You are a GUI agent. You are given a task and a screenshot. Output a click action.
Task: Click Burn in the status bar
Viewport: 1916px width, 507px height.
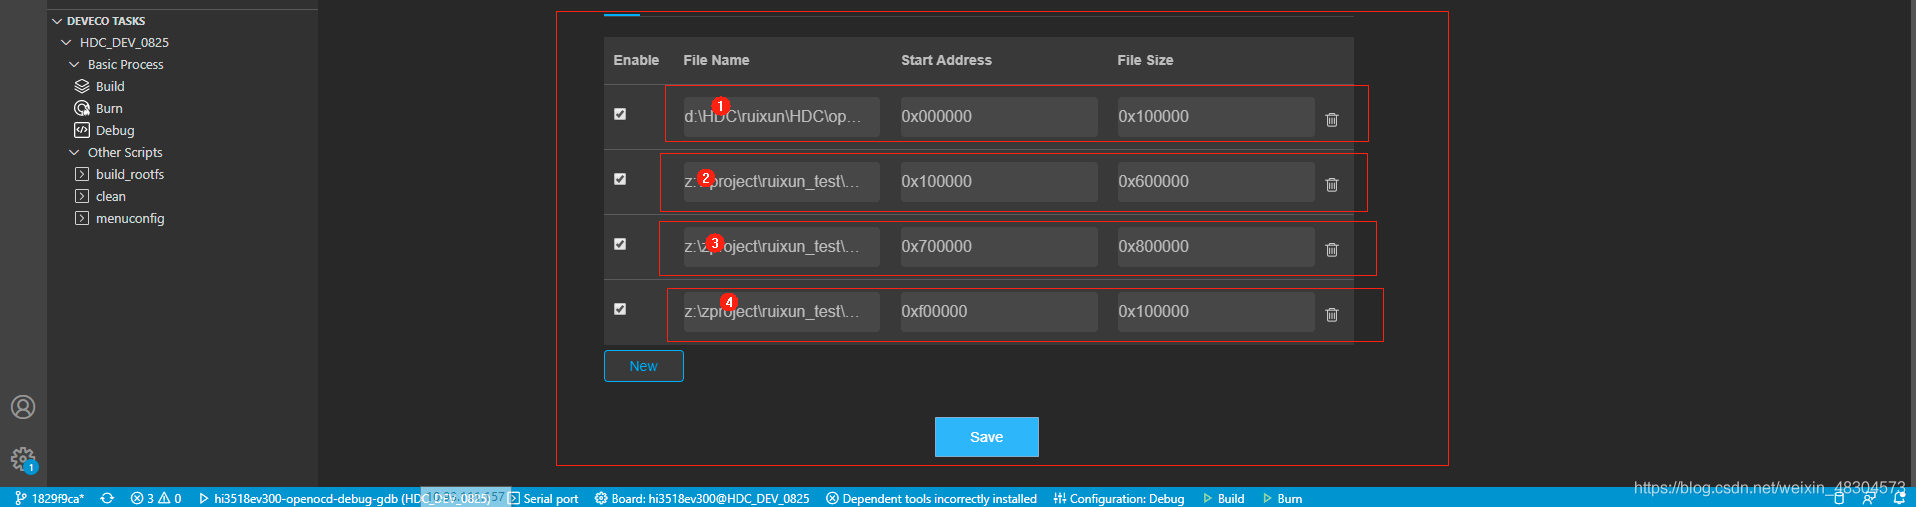(x=1283, y=498)
